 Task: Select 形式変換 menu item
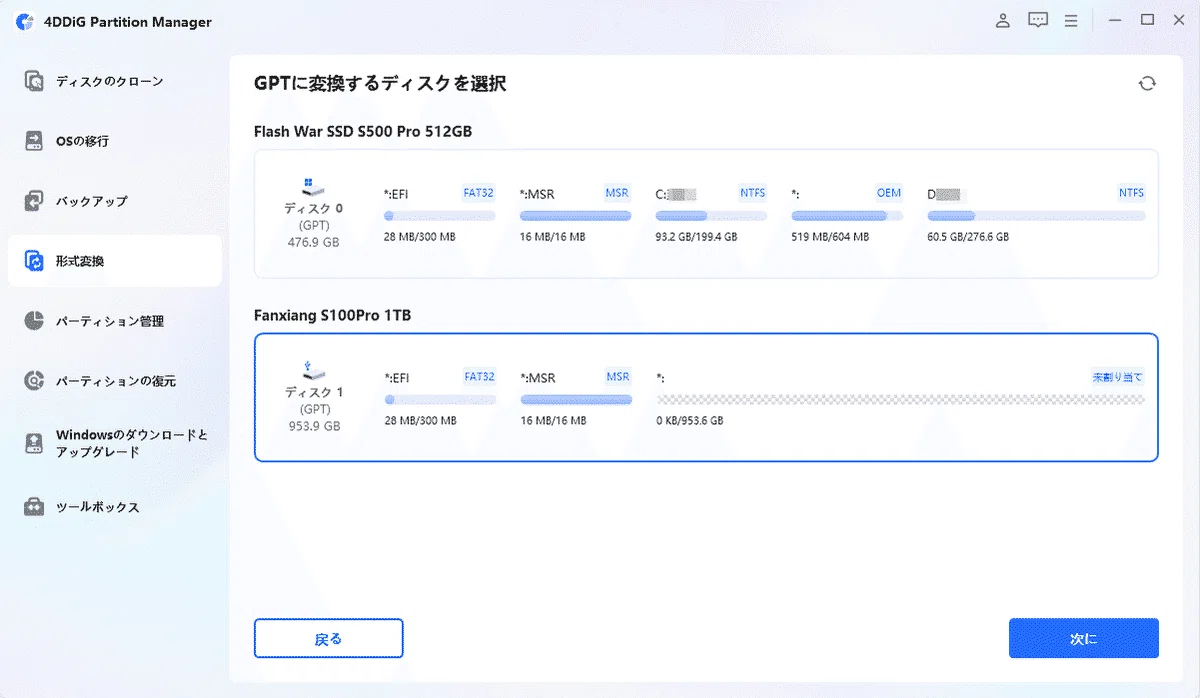(x=115, y=261)
